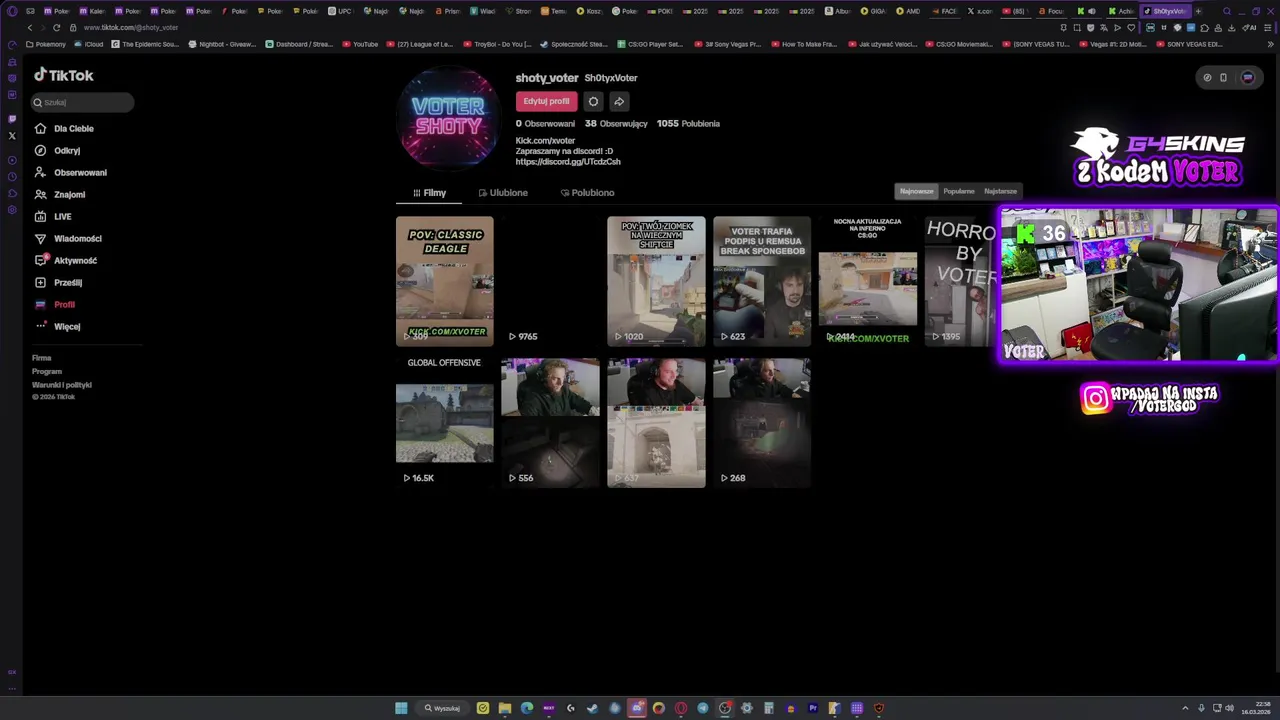Open a new browser tab
Screen dimensions: 1280x720
(1198, 11)
